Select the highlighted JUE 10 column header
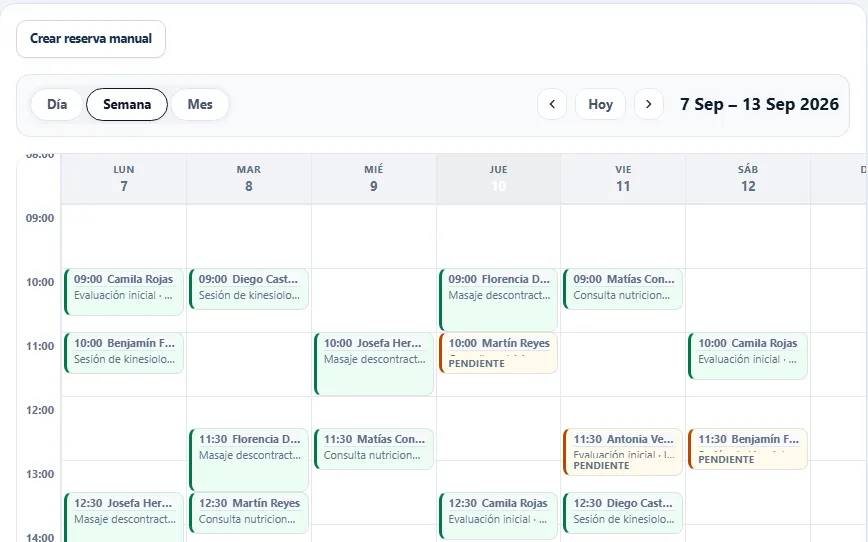 point(499,179)
